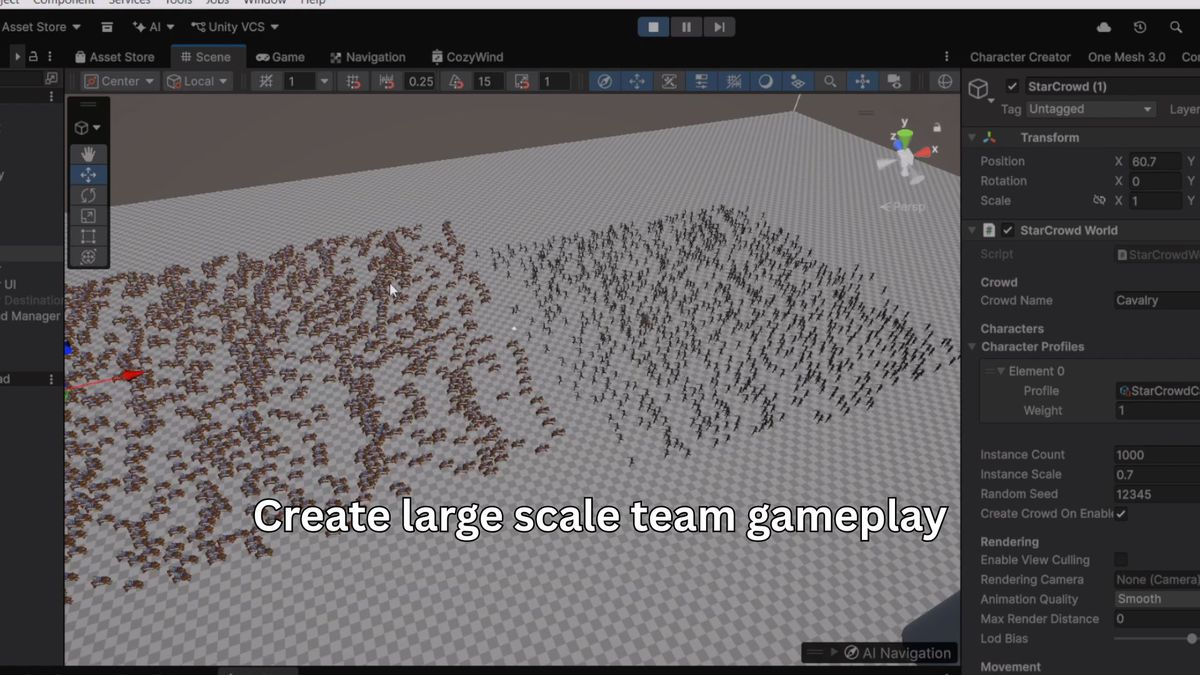Open the Center pivot mode dropdown
Viewport: 1200px width, 675px height.
point(120,81)
